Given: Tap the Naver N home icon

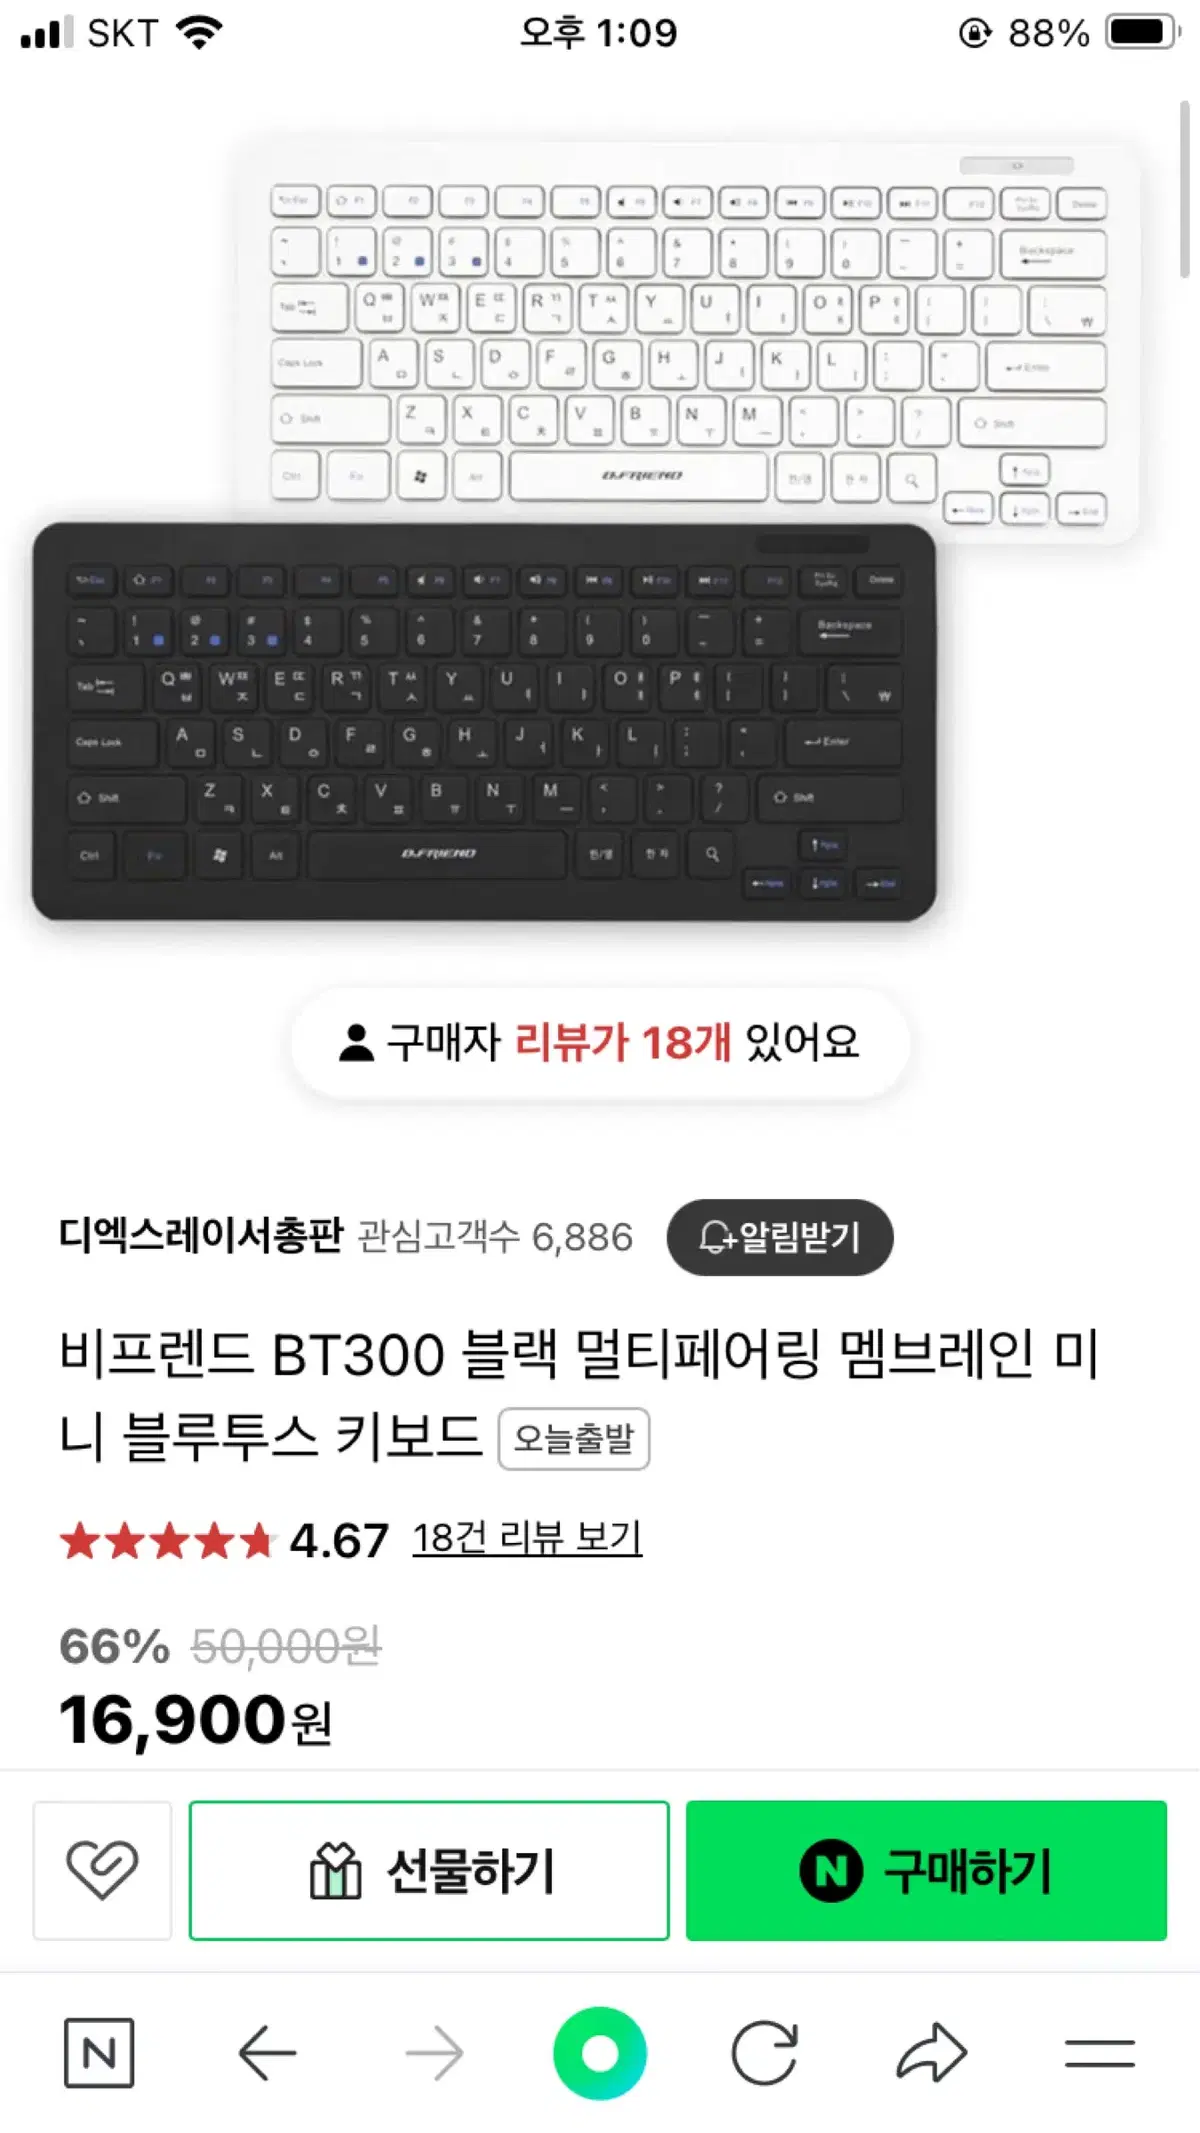Looking at the screenshot, I should tap(99, 2053).
